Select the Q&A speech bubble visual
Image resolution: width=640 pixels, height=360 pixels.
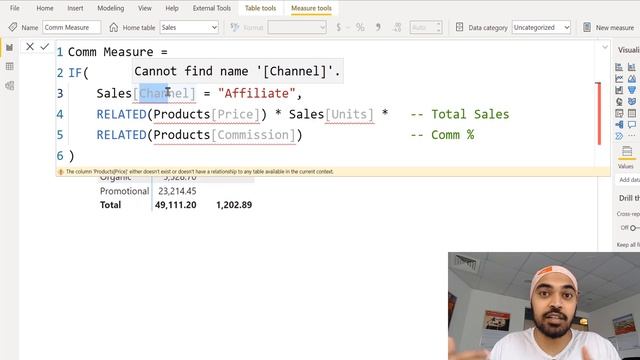(x=632, y=124)
